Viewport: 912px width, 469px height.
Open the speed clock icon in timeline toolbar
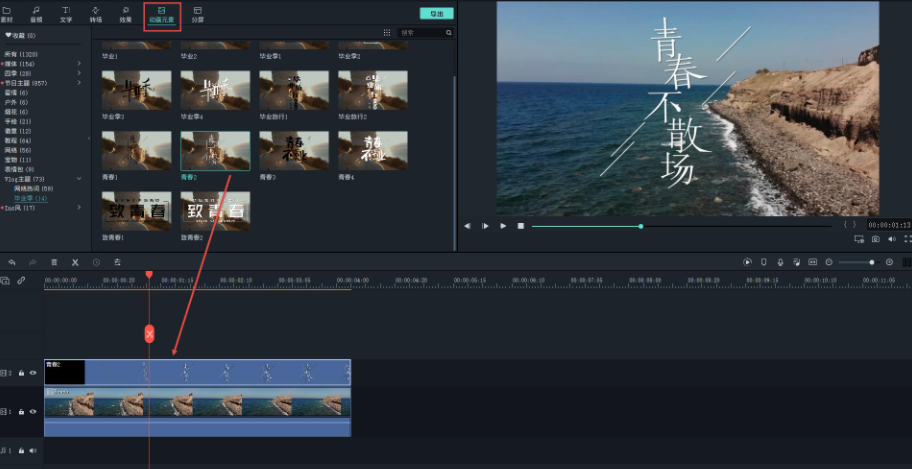[x=96, y=262]
